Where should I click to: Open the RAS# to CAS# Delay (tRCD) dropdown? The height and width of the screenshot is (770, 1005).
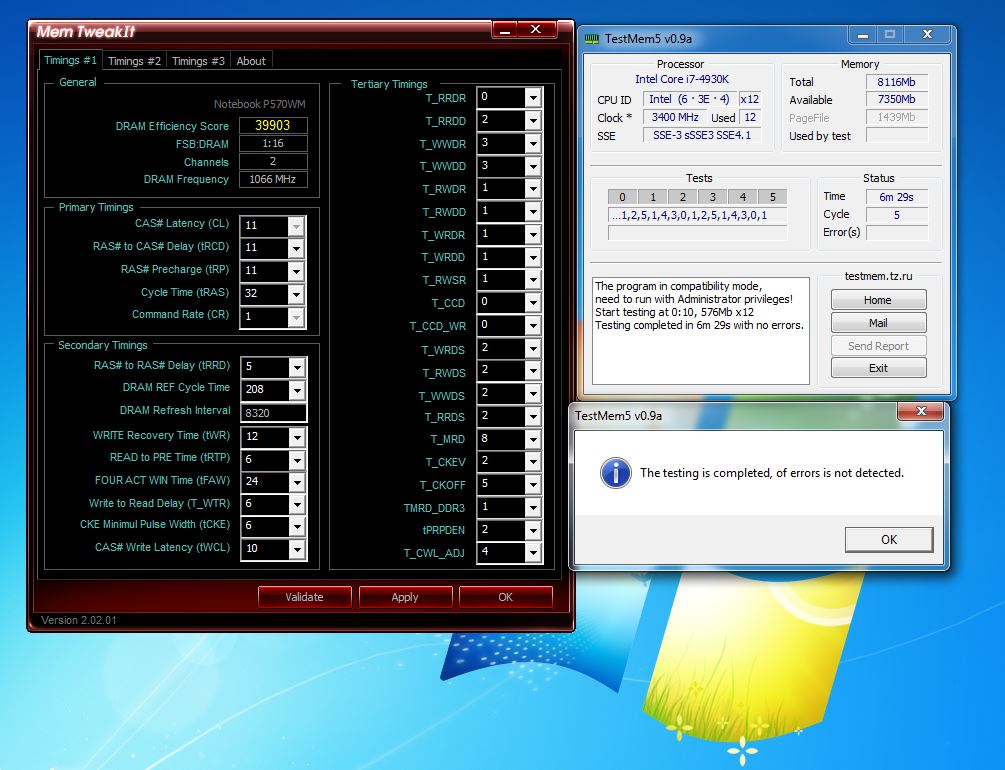click(x=296, y=248)
